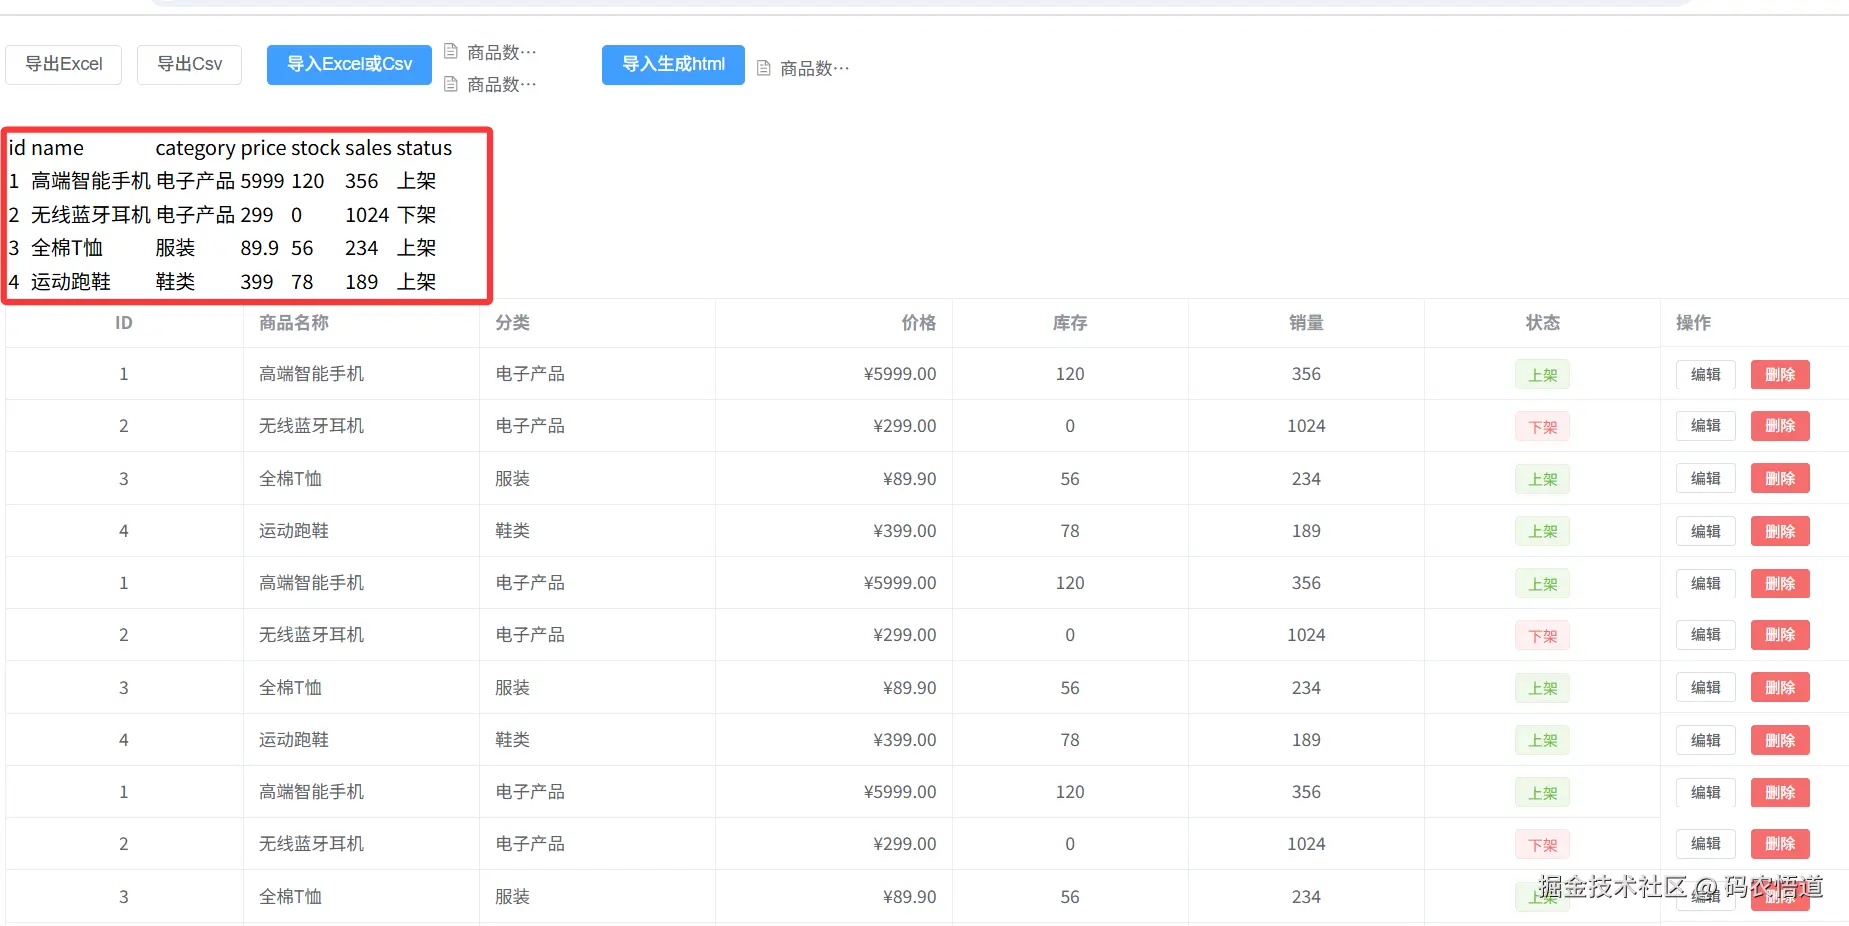1849x926 pixels.
Task: Edit the third 无线蓝牙耳机 row
Action: click(1706, 844)
